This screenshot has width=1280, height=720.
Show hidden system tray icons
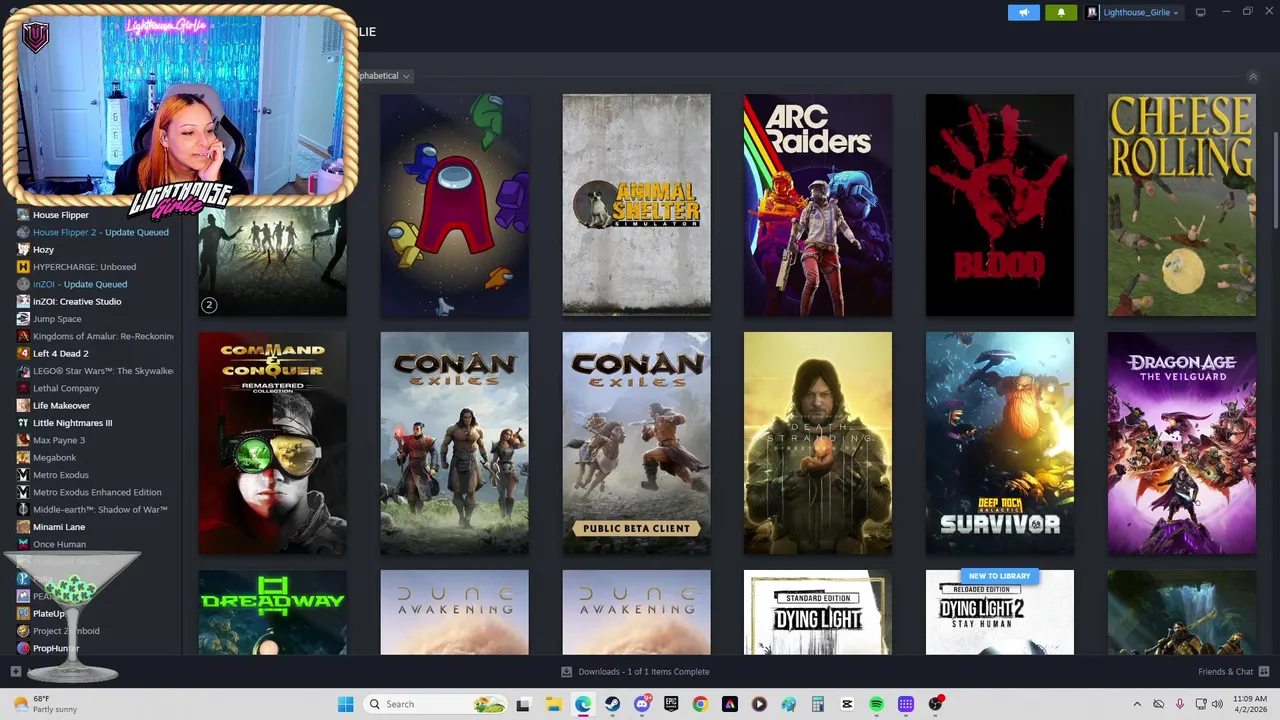[1137, 704]
